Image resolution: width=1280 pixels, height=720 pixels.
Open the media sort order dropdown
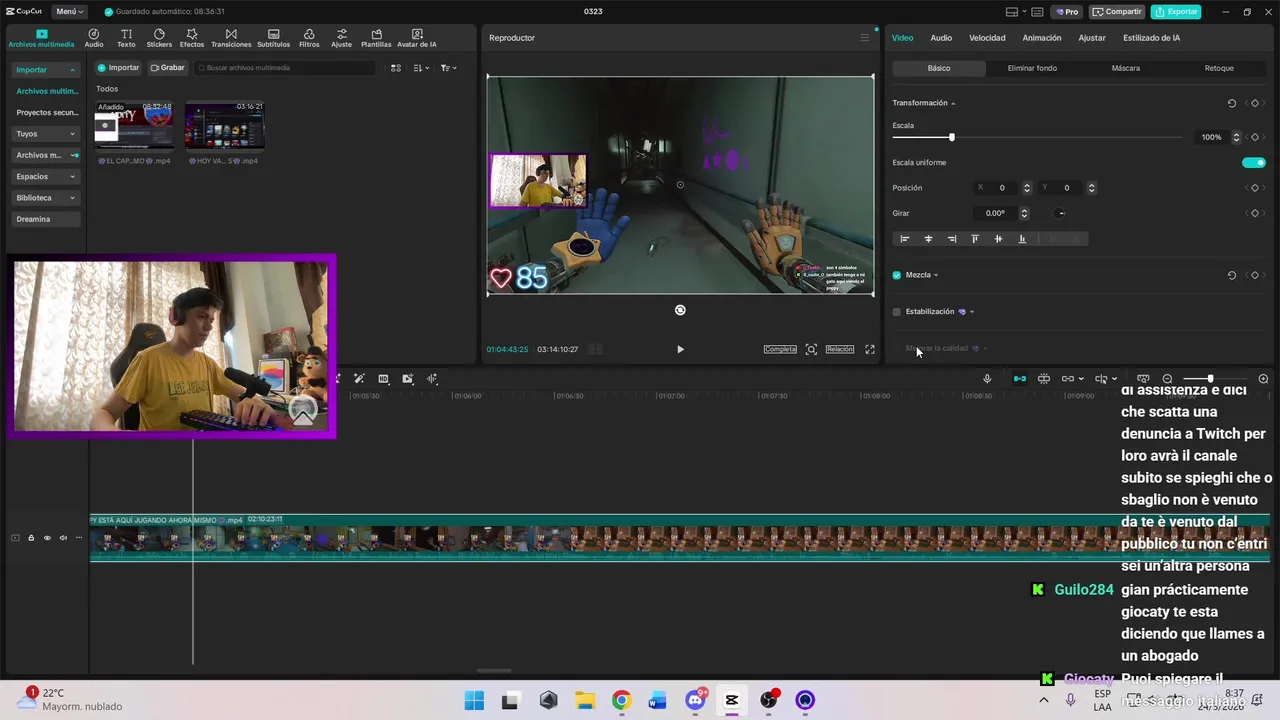coord(421,68)
